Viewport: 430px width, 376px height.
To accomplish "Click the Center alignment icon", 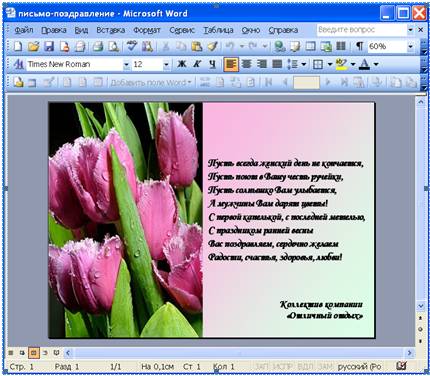I will (x=246, y=64).
